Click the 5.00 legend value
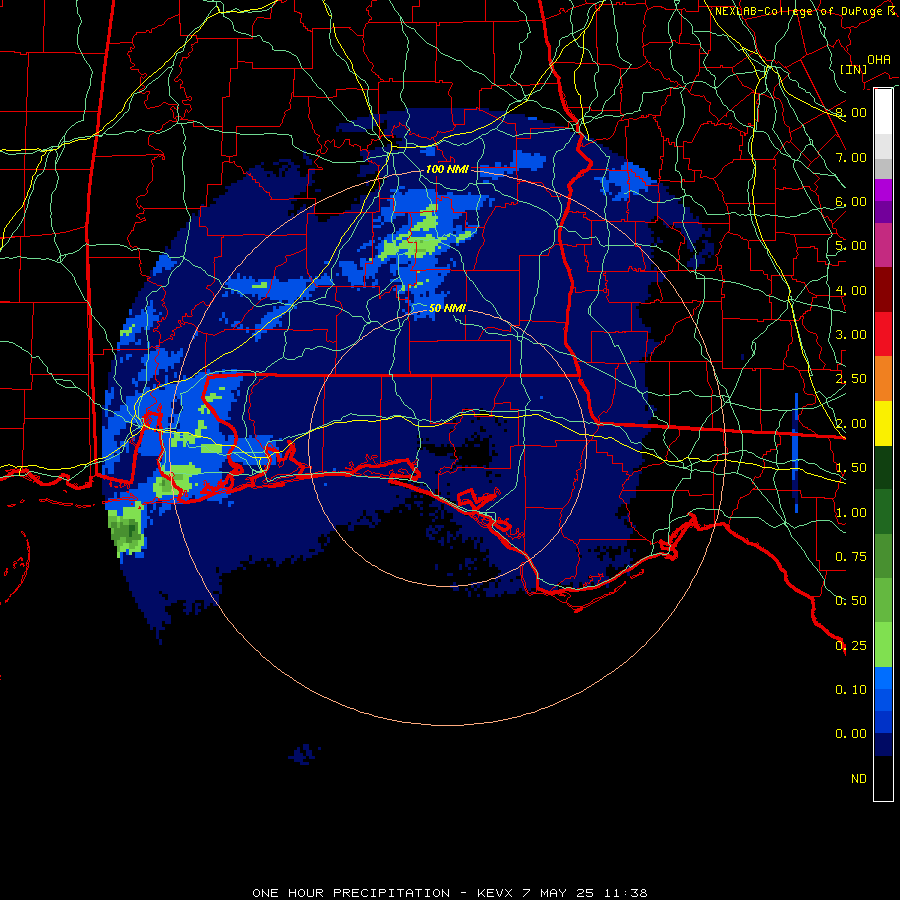Image resolution: width=900 pixels, height=900 pixels. click(x=851, y=246)
